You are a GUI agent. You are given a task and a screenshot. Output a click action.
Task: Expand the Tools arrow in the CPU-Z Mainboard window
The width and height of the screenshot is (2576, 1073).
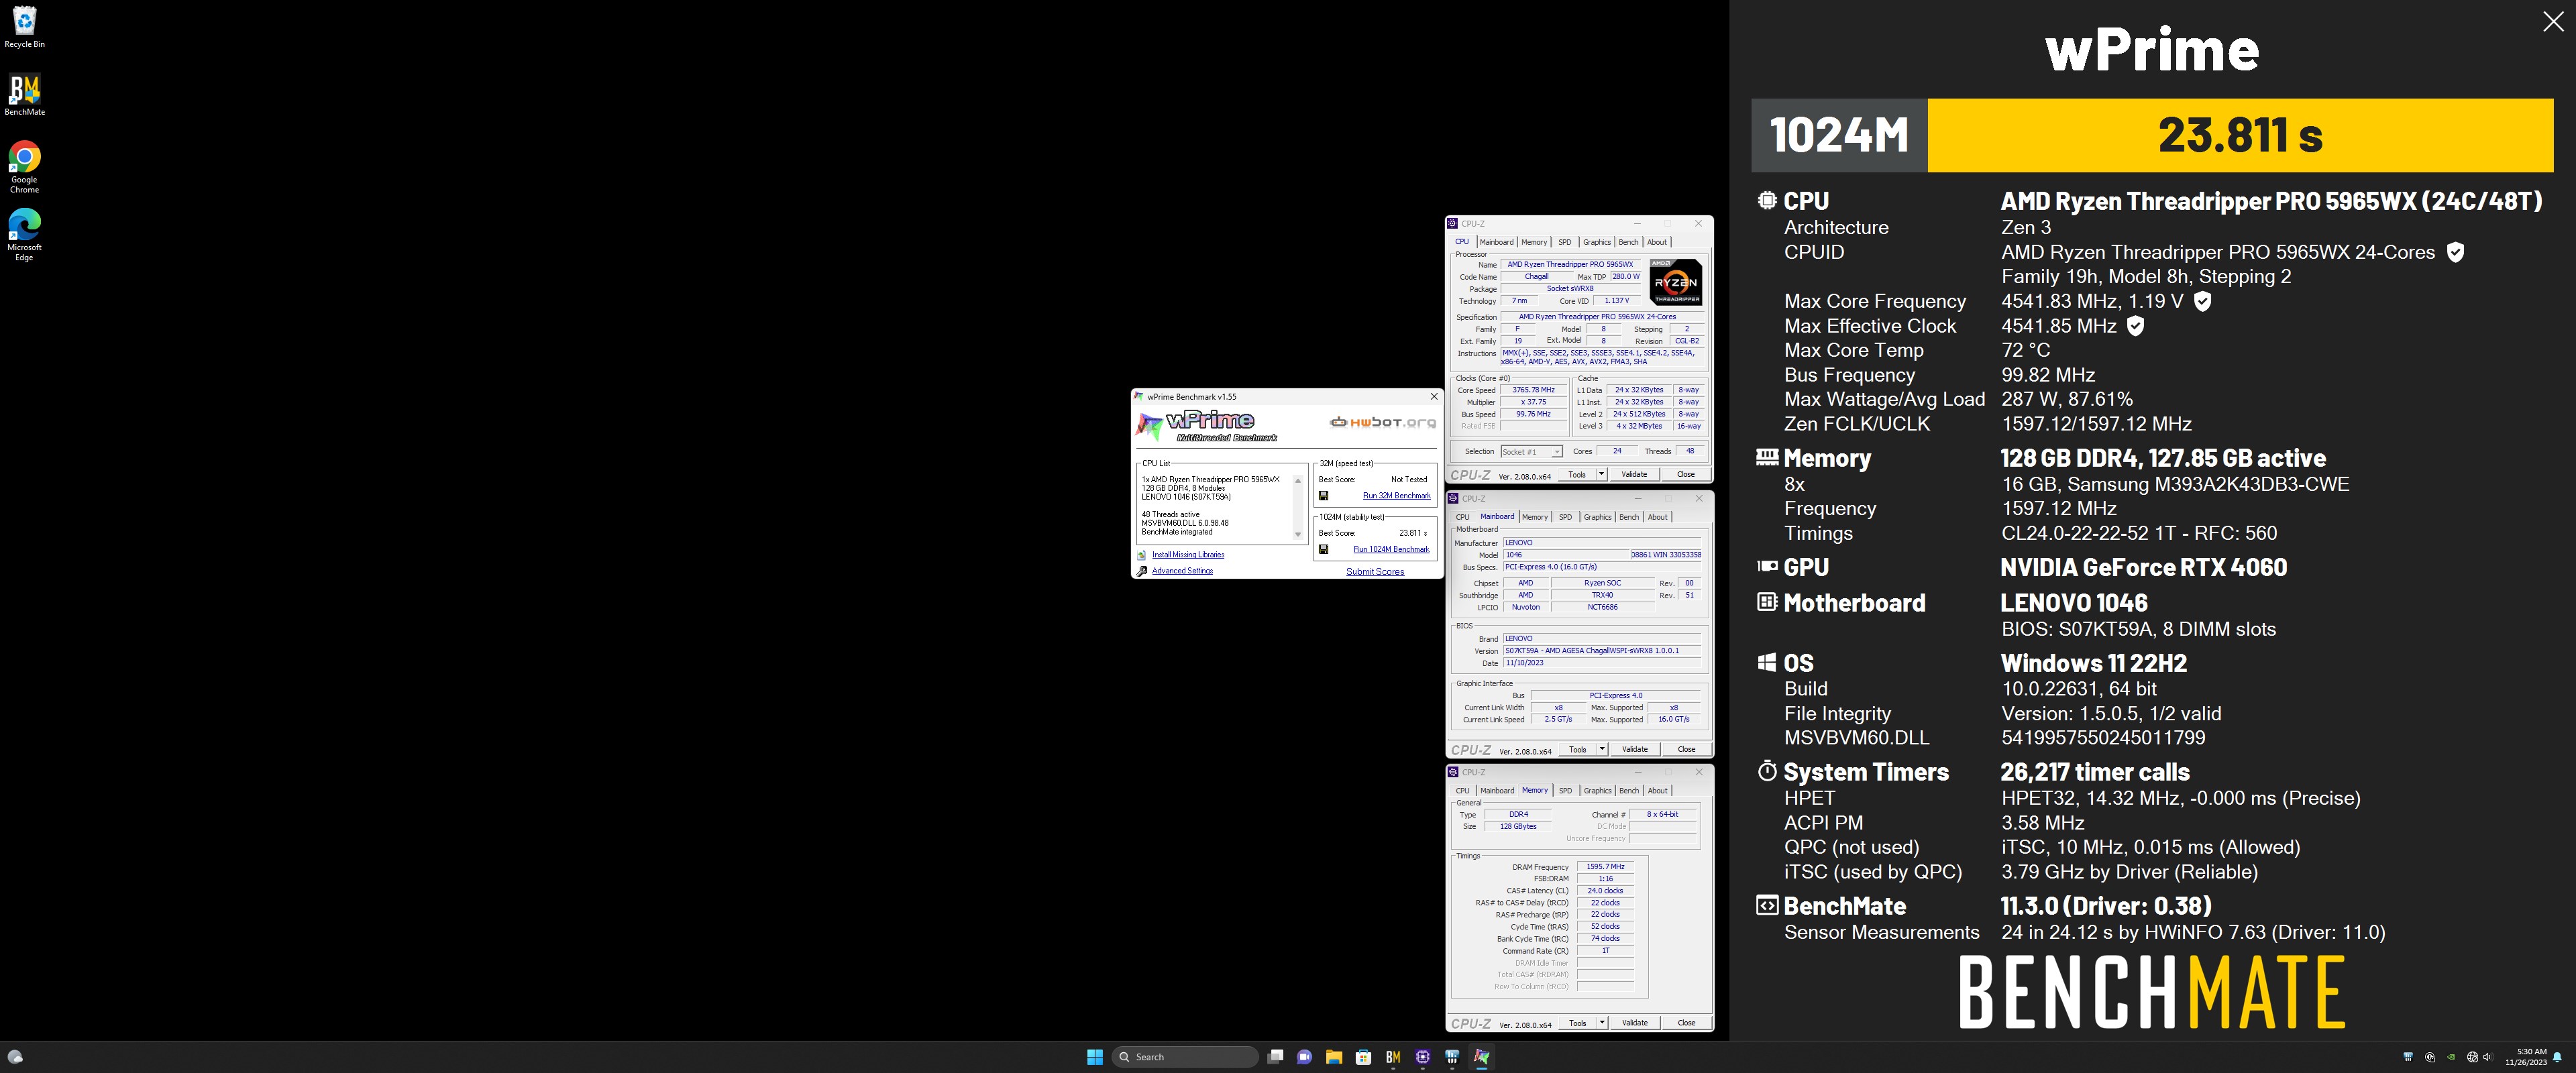1602,749
